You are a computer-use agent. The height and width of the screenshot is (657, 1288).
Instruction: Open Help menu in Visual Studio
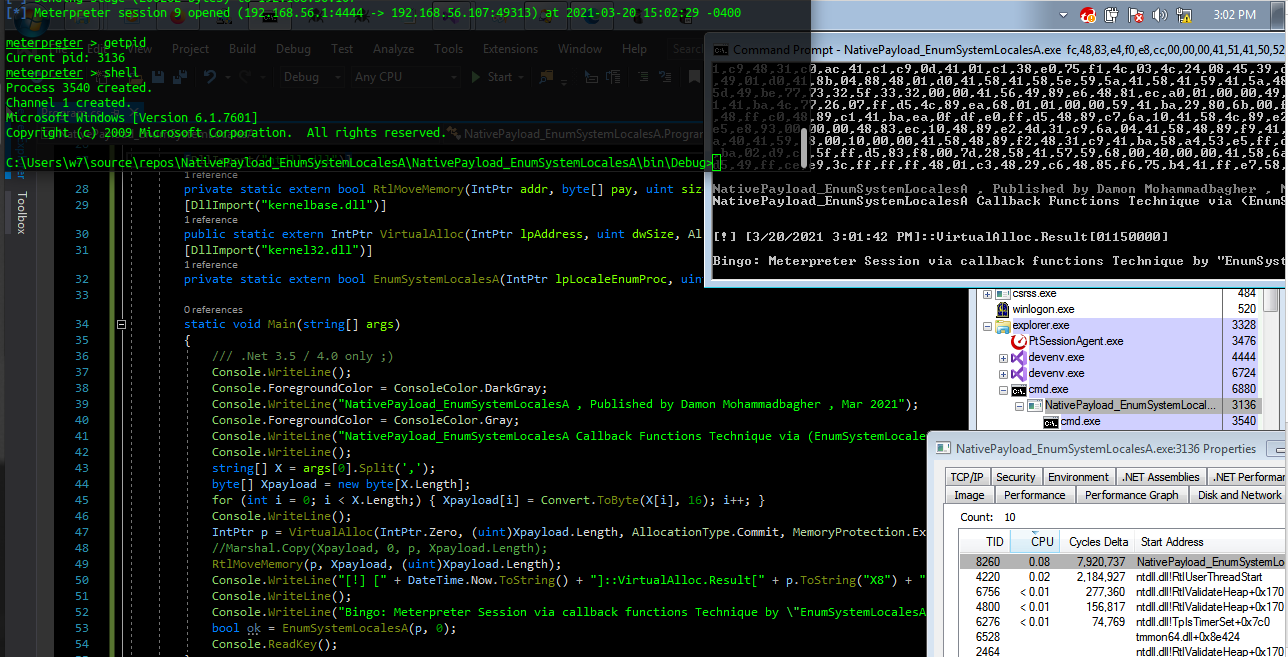tap(634, 49)
